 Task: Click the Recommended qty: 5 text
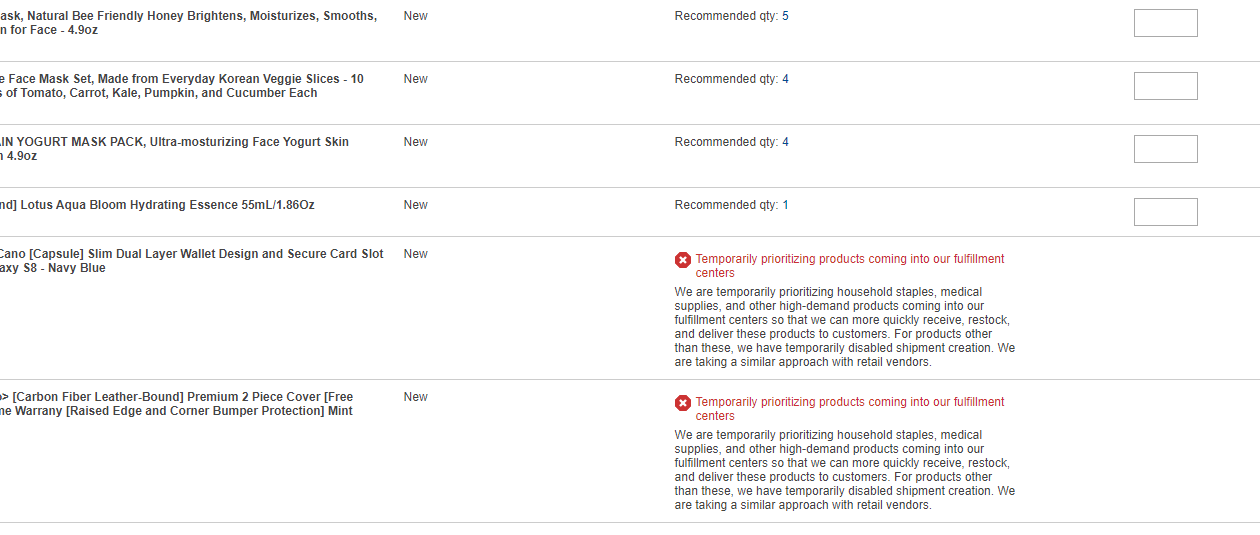[x=732, y=16]
